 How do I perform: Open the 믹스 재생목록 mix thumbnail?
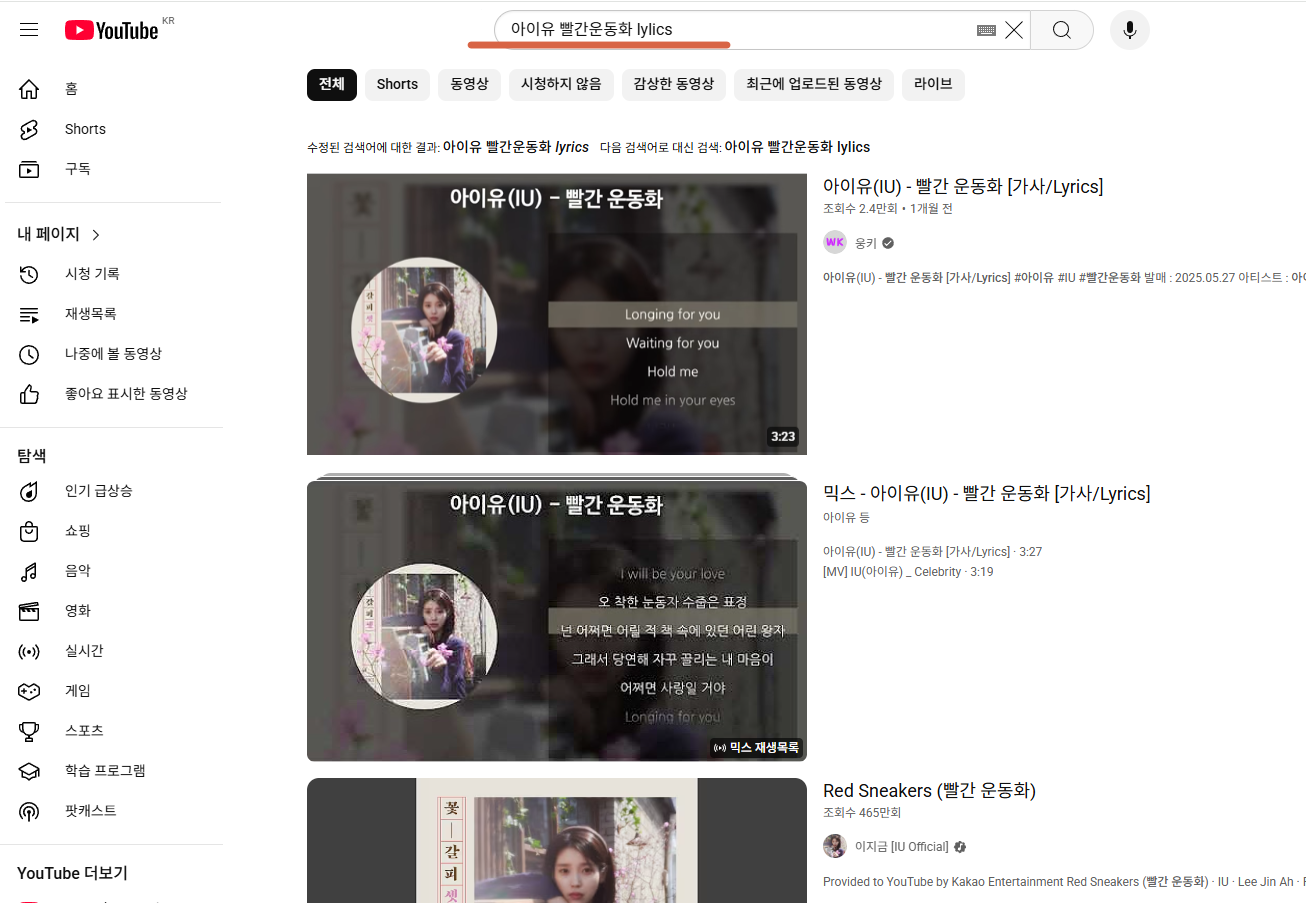coord(557,620)
